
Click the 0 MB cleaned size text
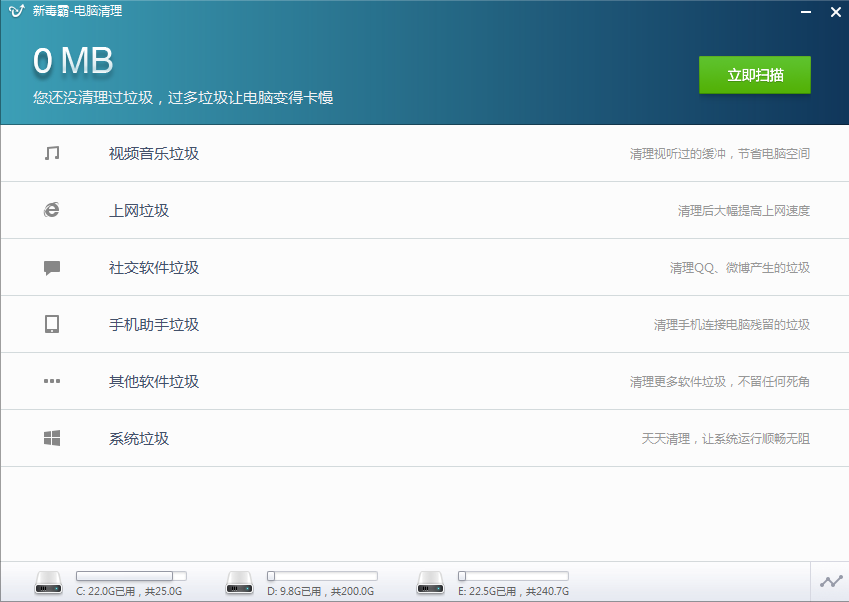73,61
